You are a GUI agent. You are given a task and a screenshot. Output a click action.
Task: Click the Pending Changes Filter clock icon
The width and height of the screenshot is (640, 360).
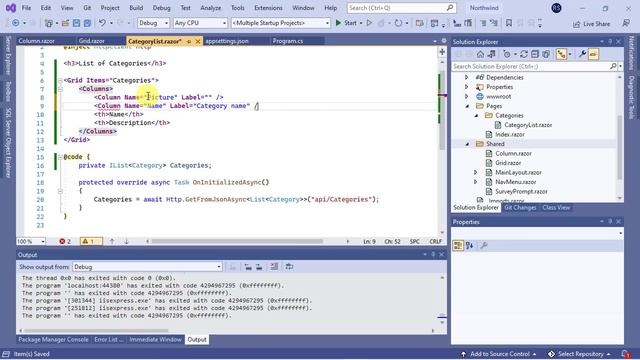[x=507, y=54]
